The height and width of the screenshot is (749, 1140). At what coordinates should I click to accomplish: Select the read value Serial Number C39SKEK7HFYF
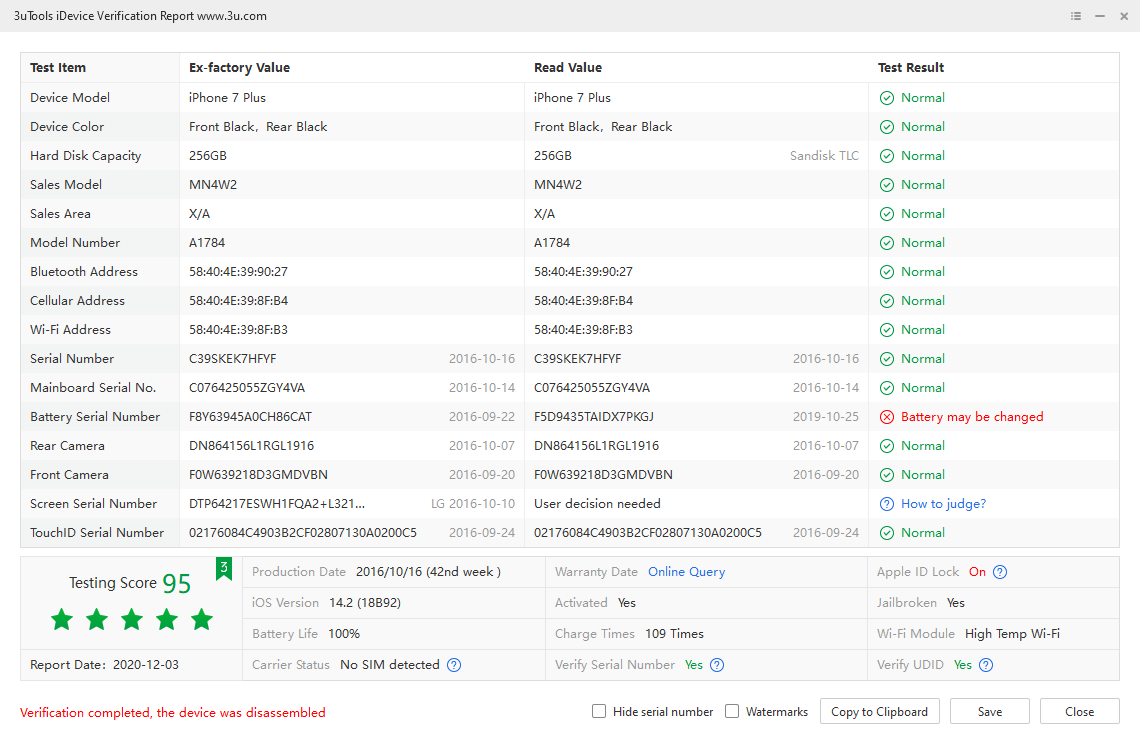pos(577,359)
